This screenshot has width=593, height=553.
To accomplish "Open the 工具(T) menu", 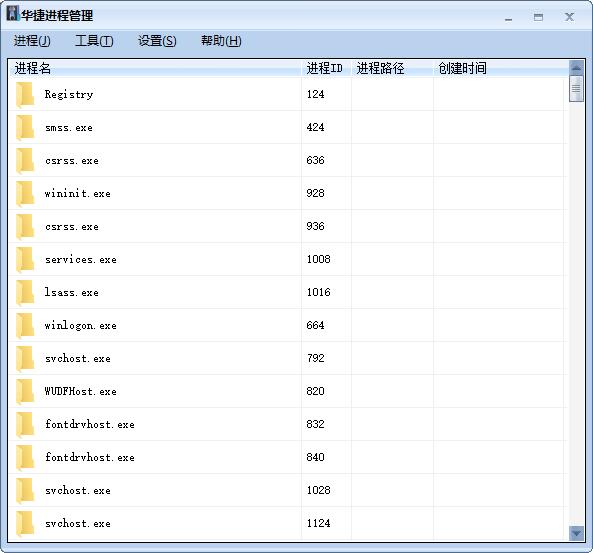I will tap(94, 41).
